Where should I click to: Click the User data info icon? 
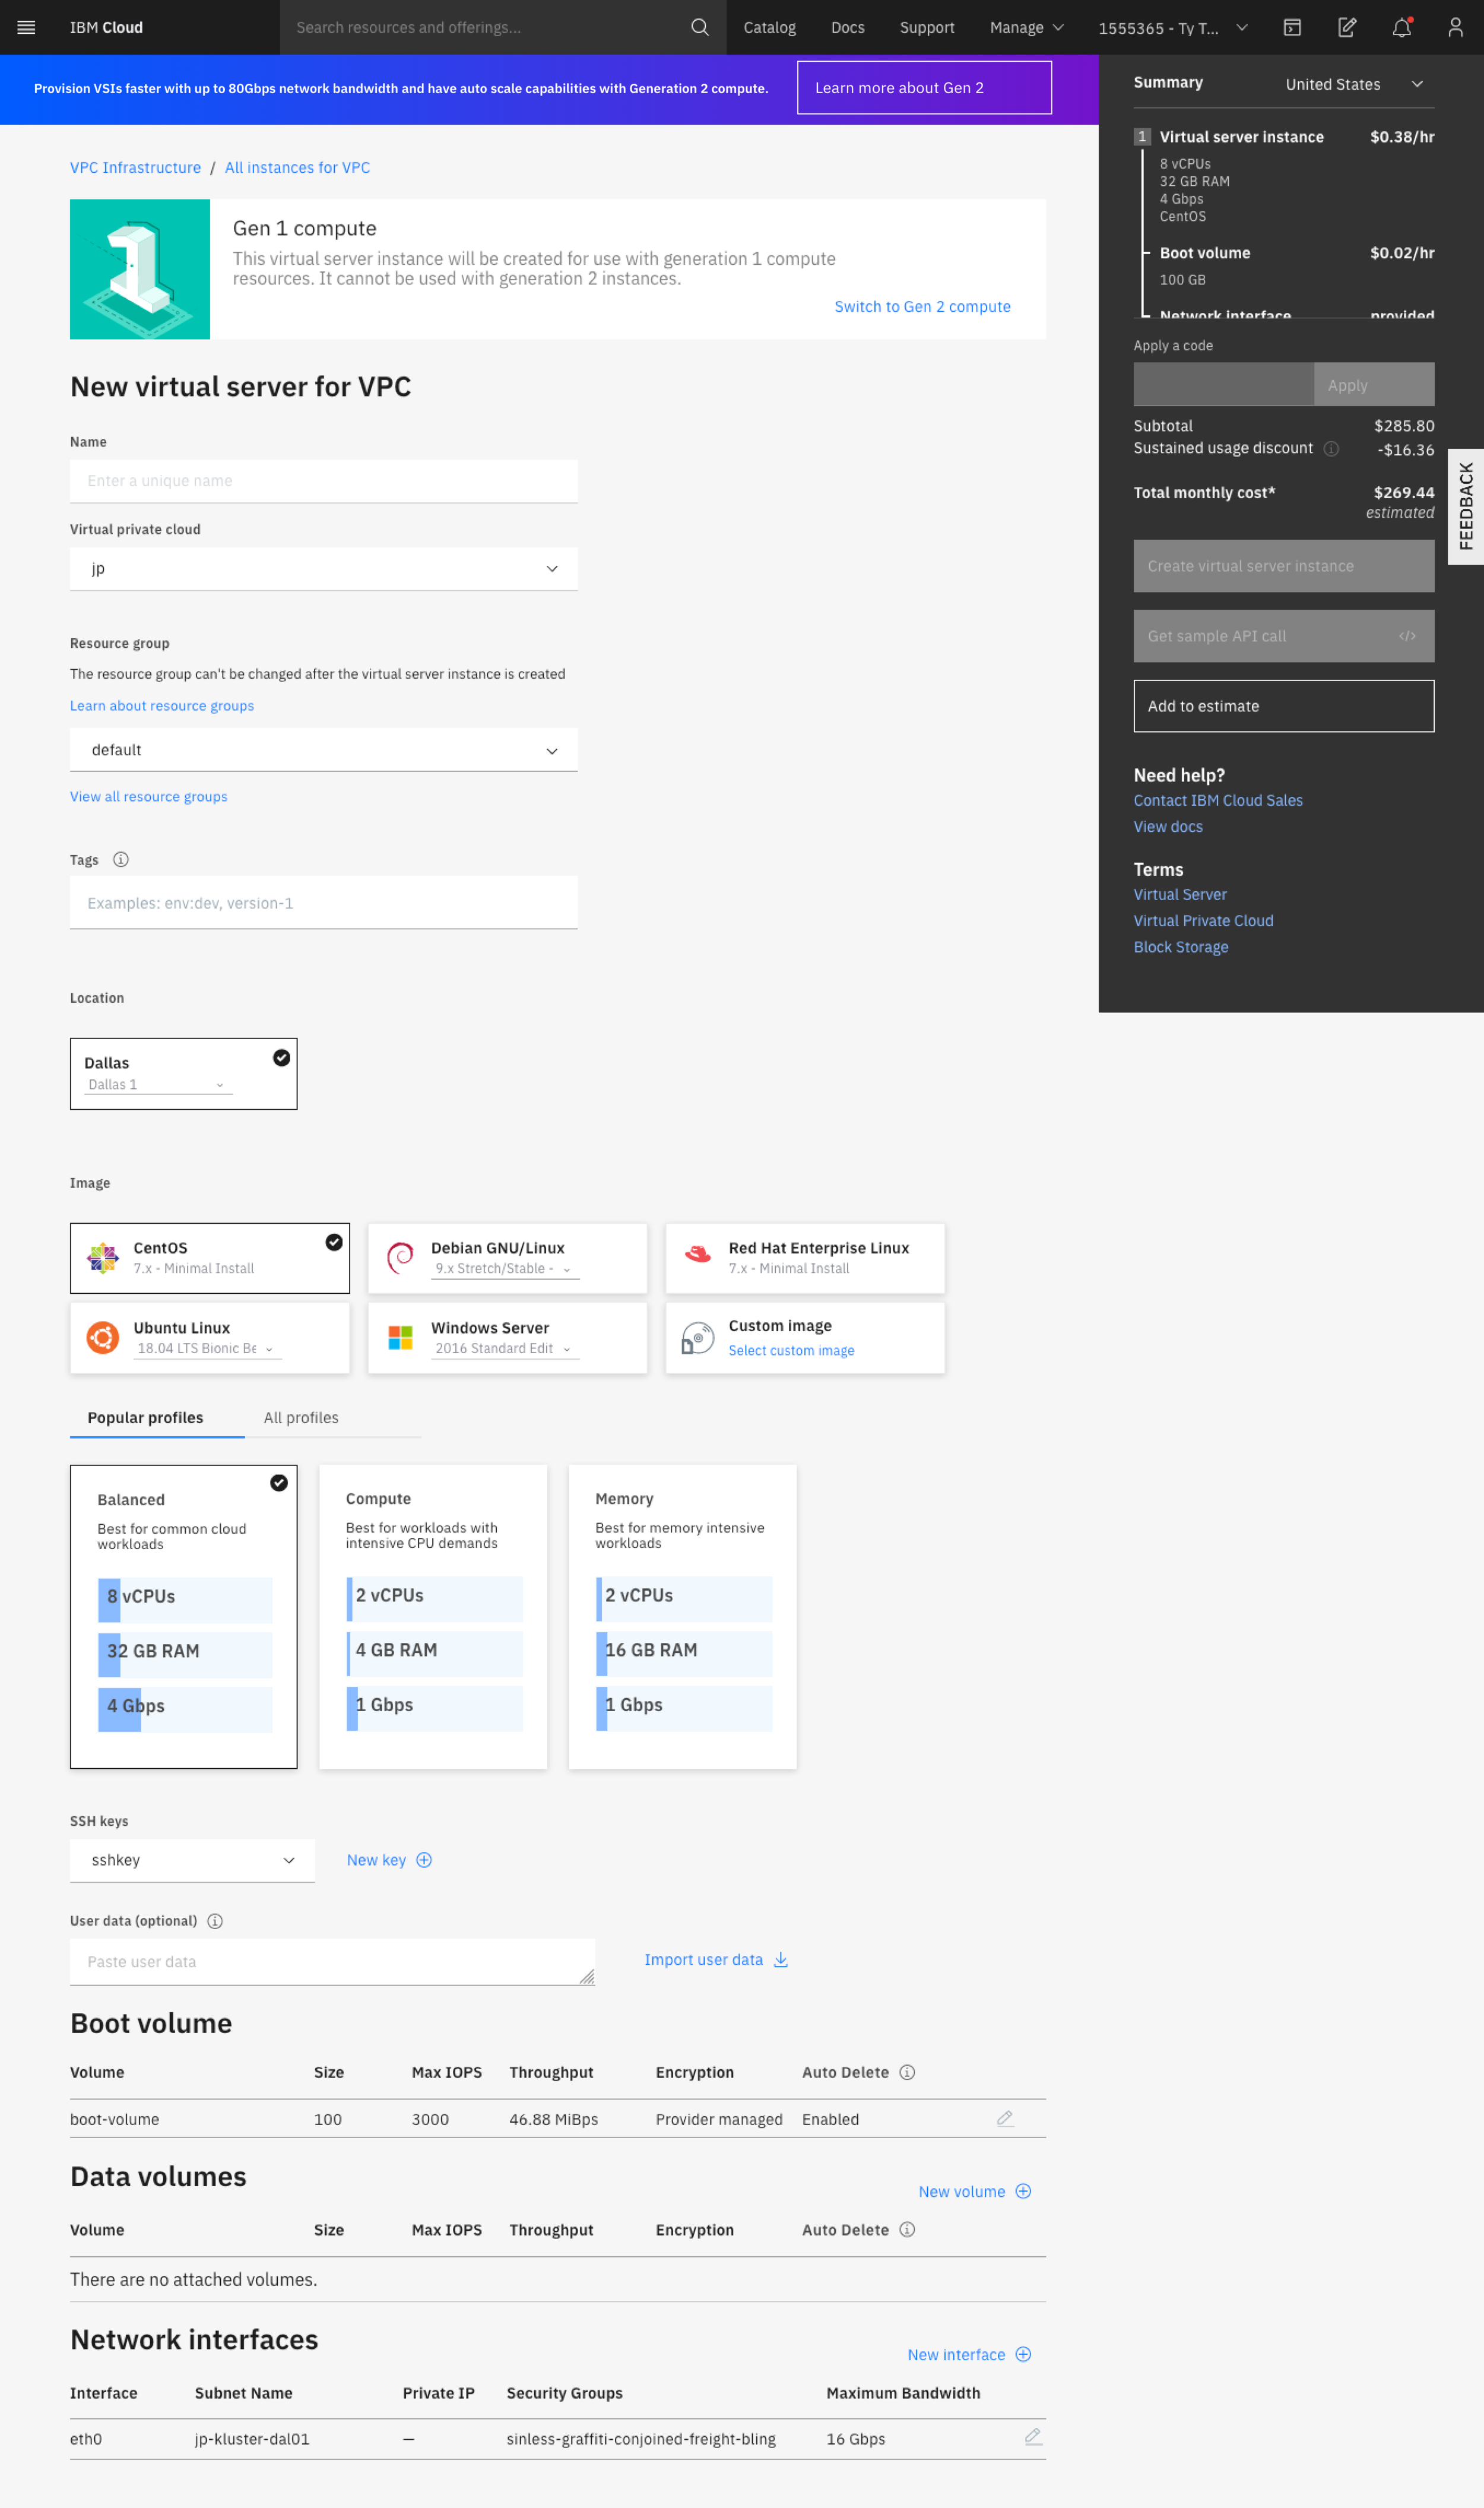point(215,1921)
